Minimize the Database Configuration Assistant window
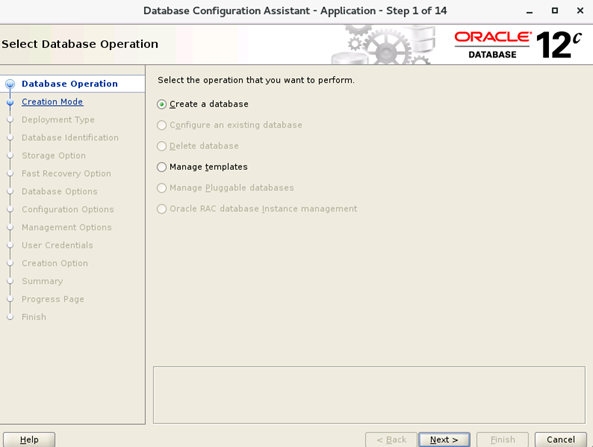 (x=529, y=11)
